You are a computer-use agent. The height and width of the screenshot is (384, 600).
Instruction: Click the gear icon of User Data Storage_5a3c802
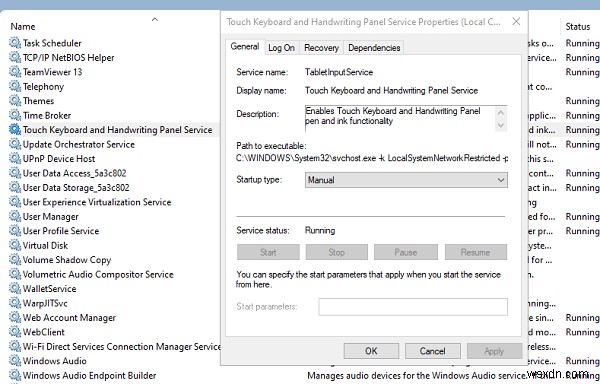coord(15,187)
